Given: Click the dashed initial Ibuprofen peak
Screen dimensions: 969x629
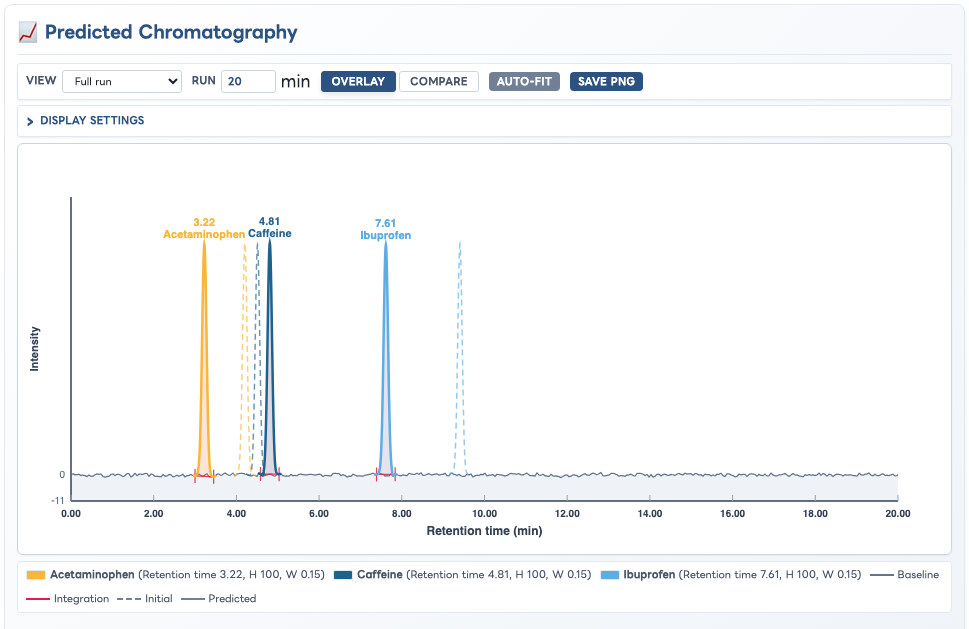Looking at the screenshot, I should pos(460,358).
